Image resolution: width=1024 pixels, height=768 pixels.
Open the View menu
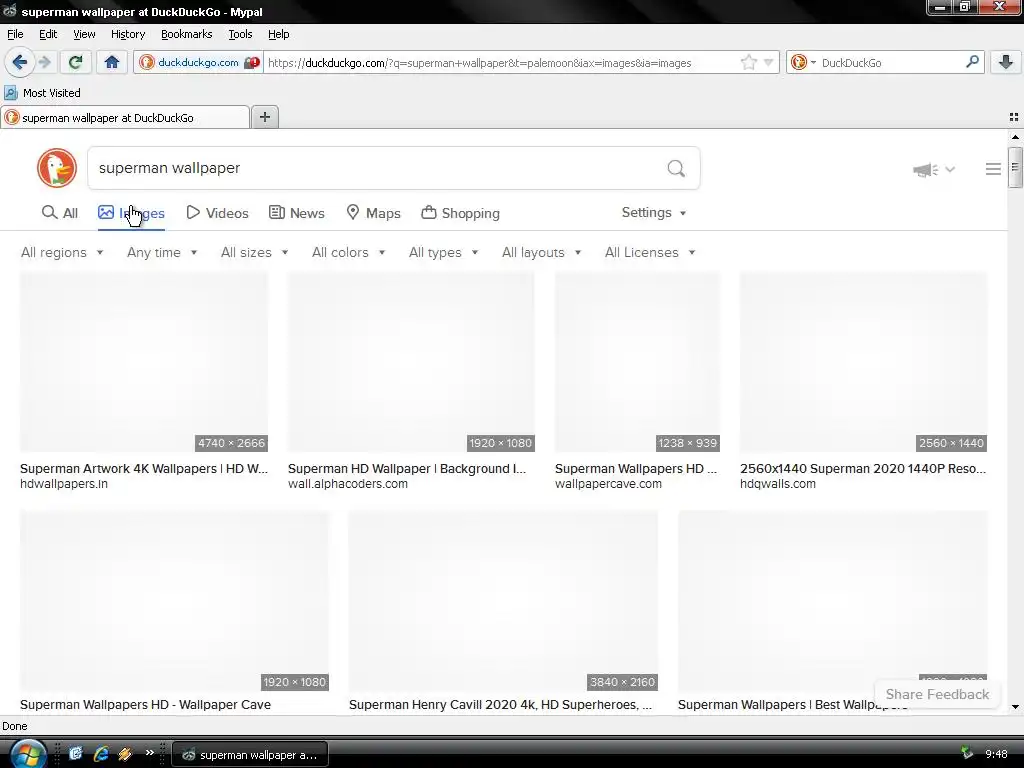coord(84,34)
